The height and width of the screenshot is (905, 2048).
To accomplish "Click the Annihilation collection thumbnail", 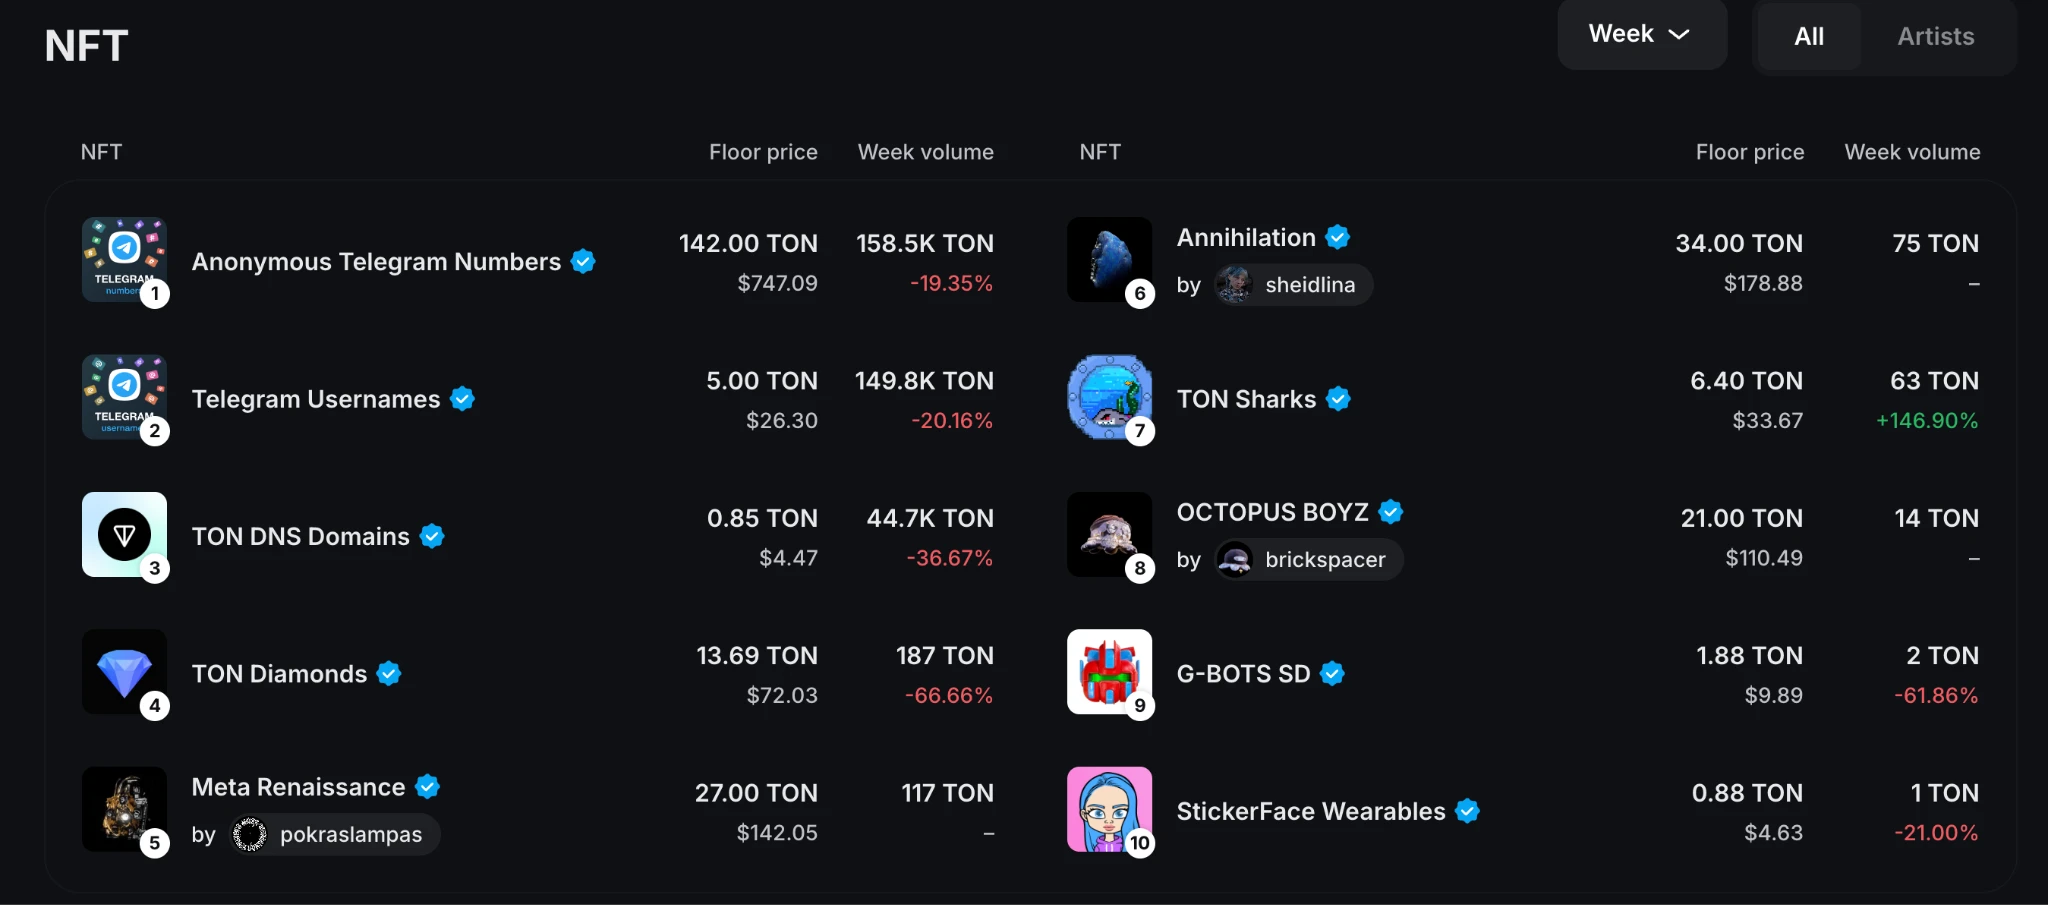I will click(1109, 260).
